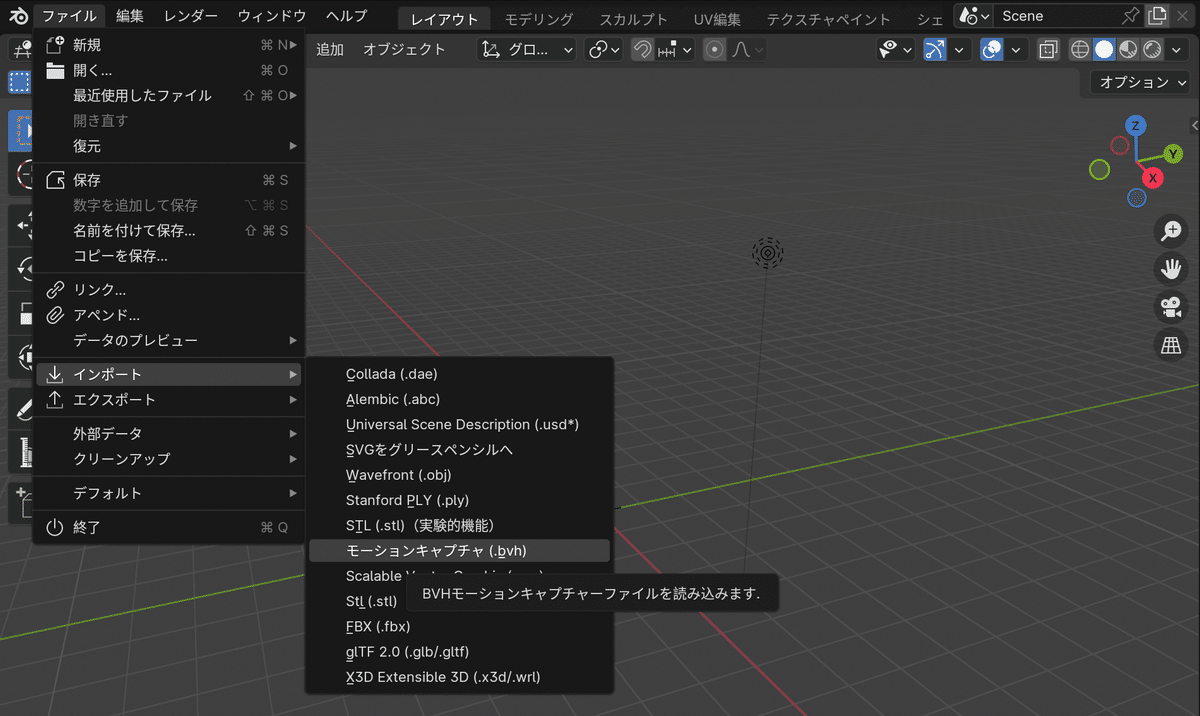Import モーションキャプチャ (.bvh) file
The image size is (1200, 716).
point(460,551)
